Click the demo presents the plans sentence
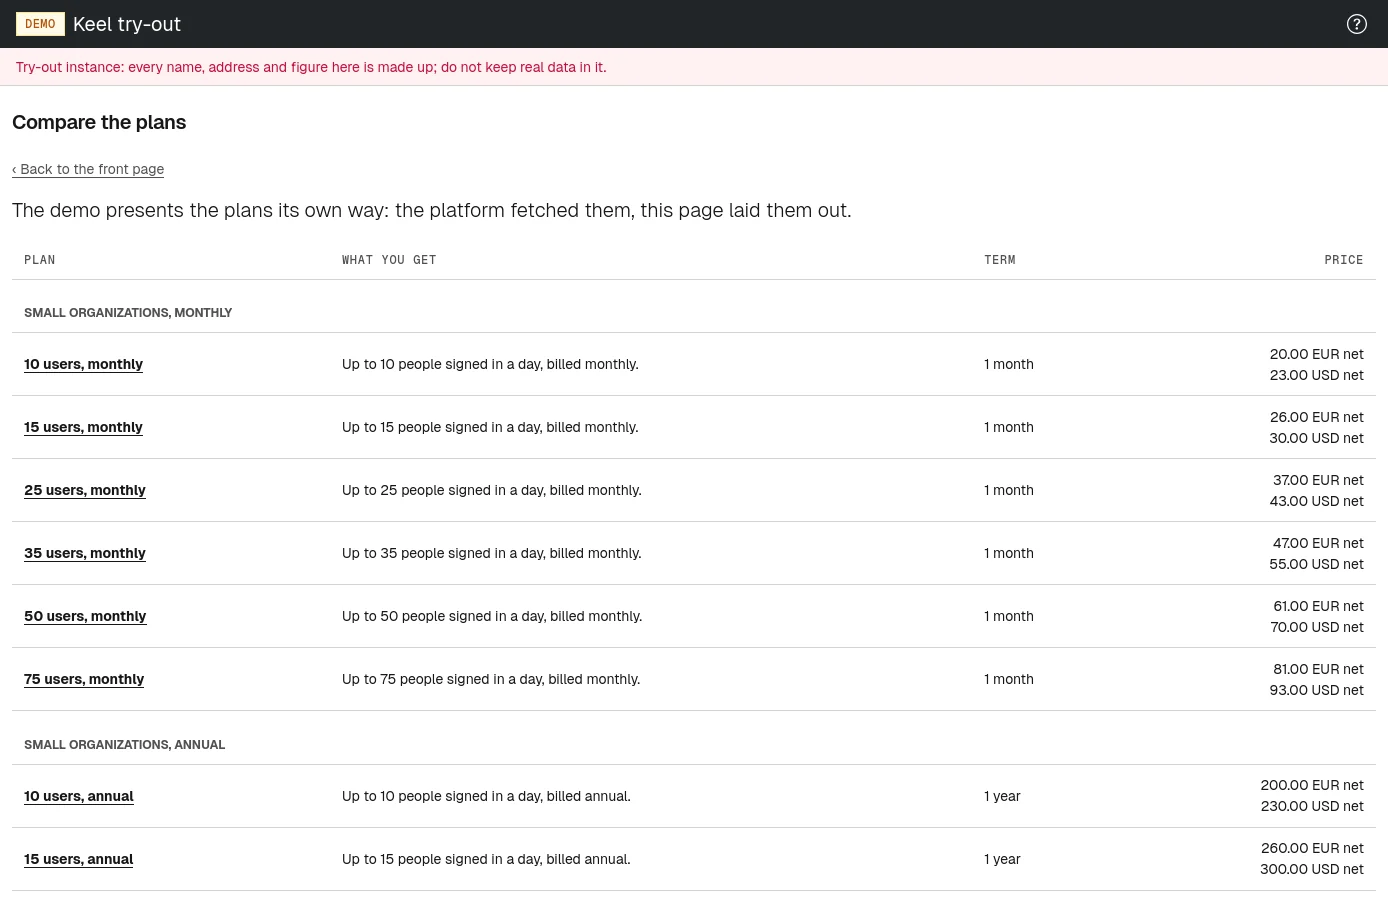1388x898 pixels. click(432, 210)
